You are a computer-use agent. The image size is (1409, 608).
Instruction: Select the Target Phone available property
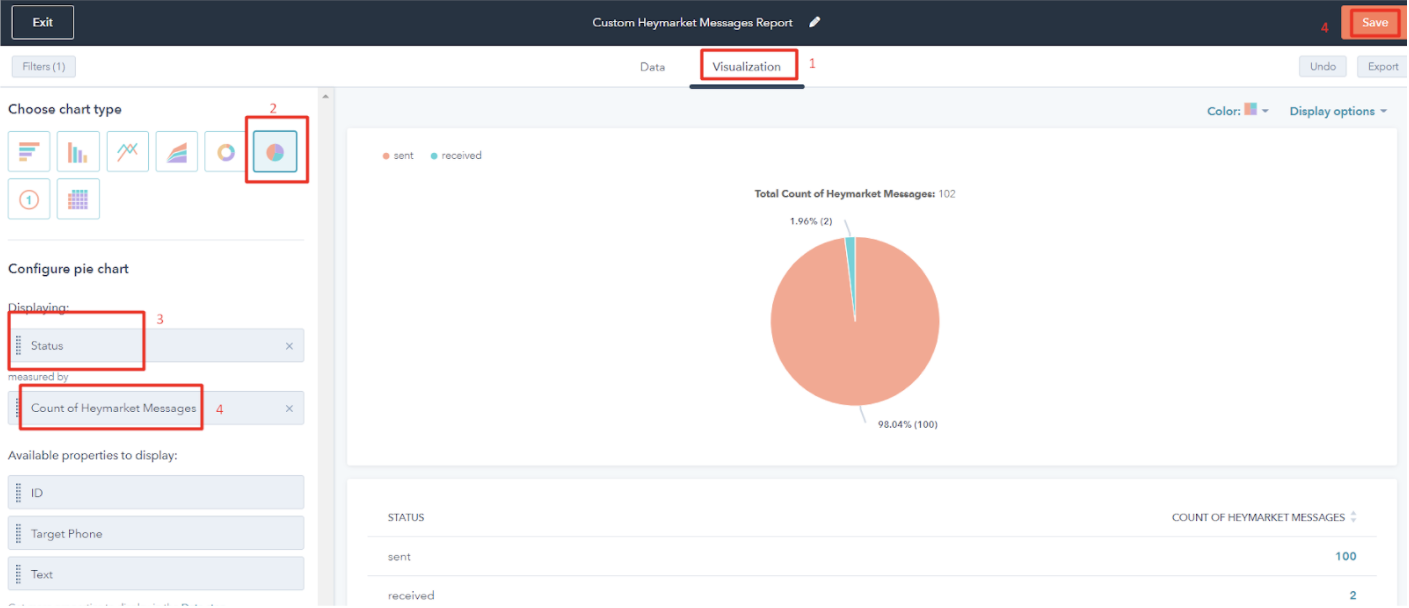click(x=156, y=534)
